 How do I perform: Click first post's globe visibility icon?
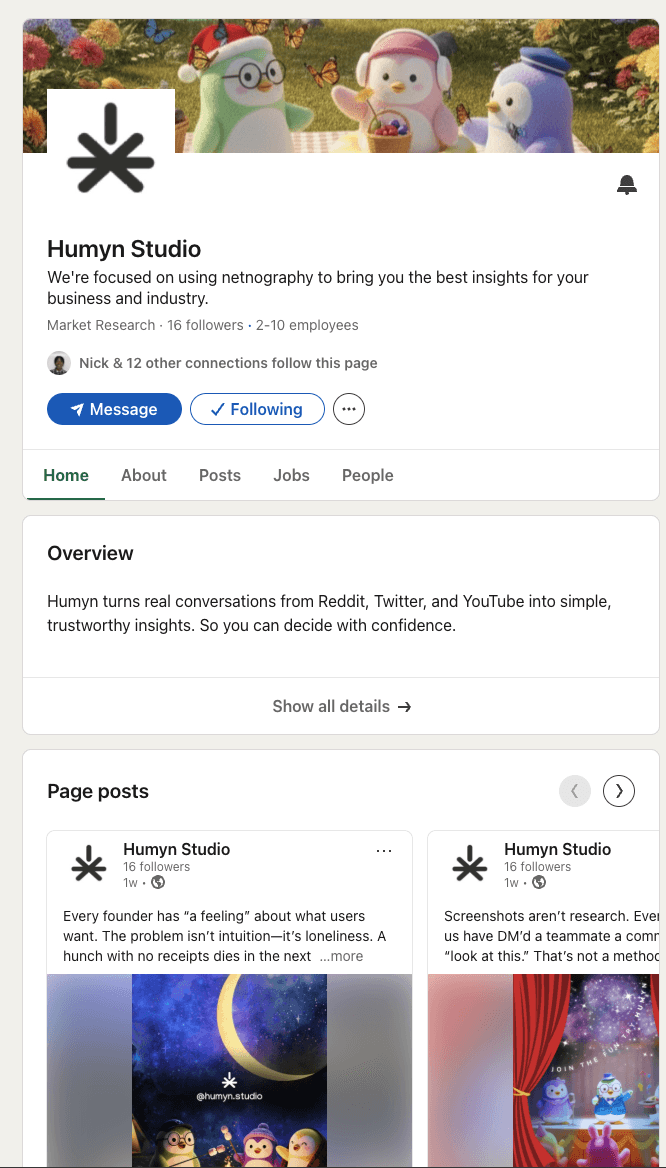(x=158, y=883)
